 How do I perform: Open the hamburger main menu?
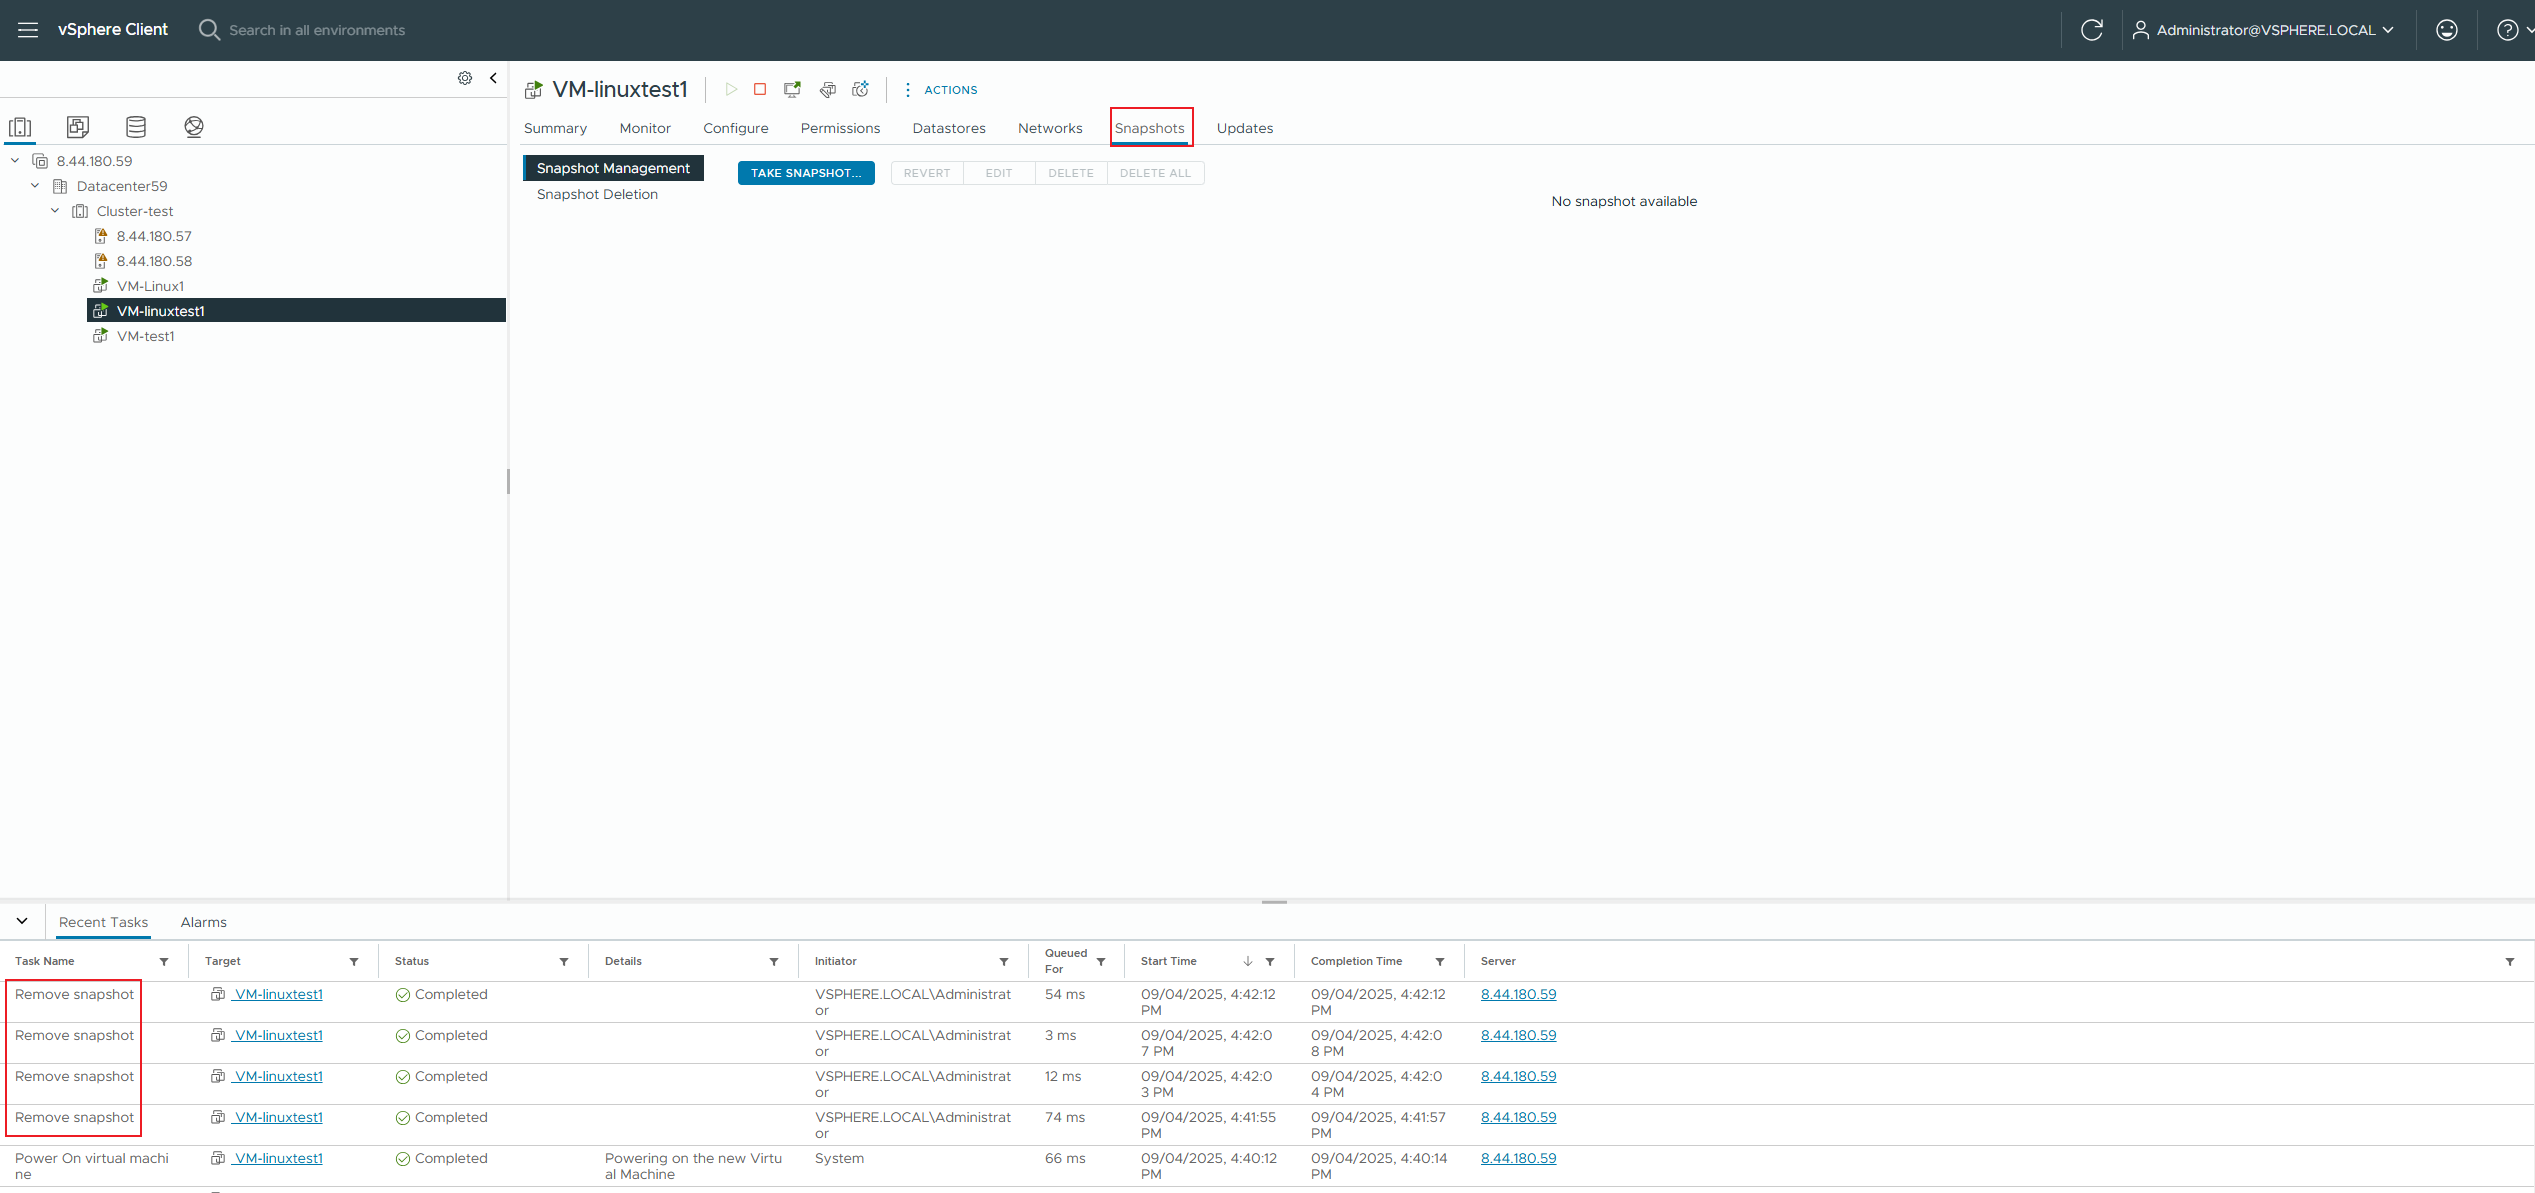tap(28, 30)
